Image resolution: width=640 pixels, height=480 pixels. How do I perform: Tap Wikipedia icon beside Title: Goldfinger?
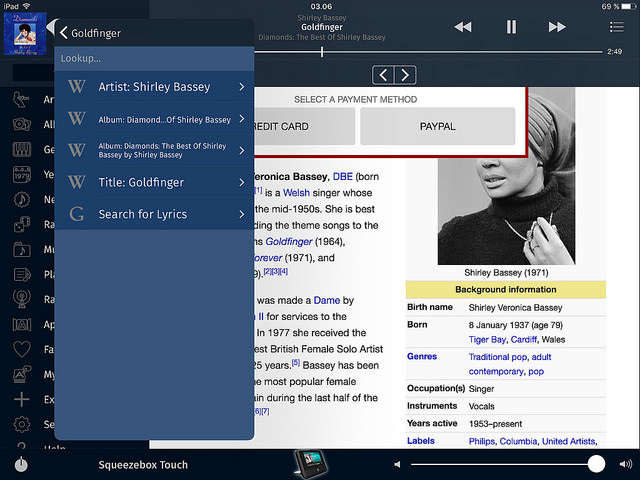click(x=77, y=182)
